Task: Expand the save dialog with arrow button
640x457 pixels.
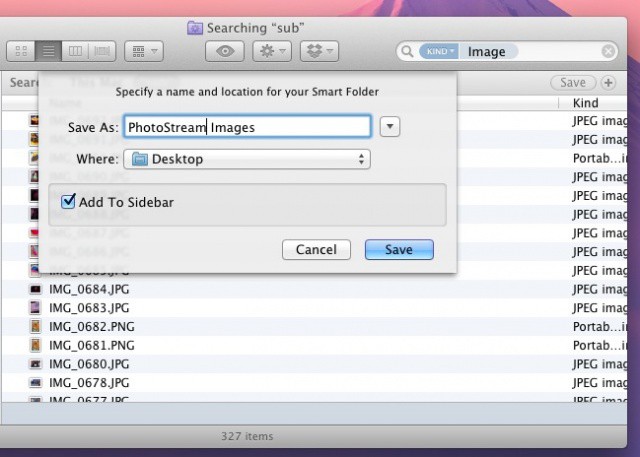Action: (390, 126)
